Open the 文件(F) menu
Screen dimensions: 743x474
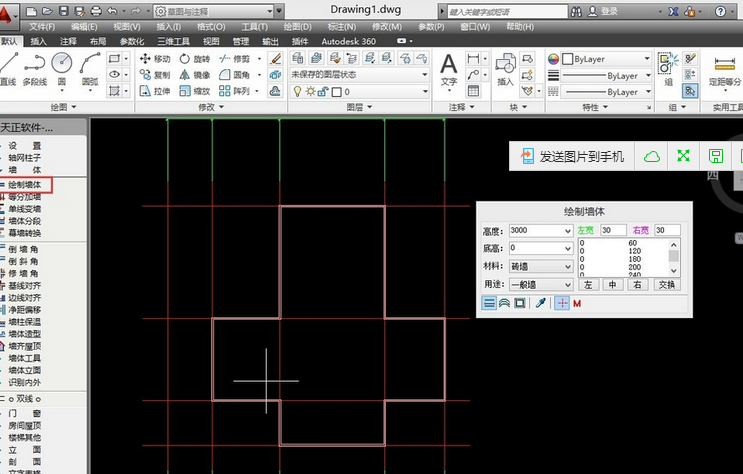tap(42, 27)
